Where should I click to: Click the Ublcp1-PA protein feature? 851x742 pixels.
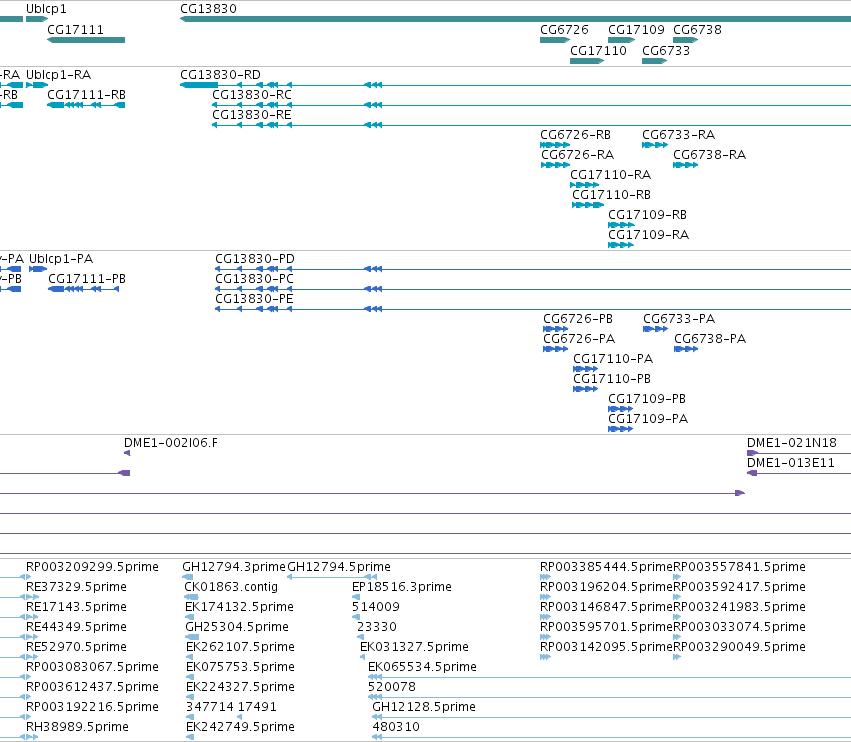click(x=38, y=269)
